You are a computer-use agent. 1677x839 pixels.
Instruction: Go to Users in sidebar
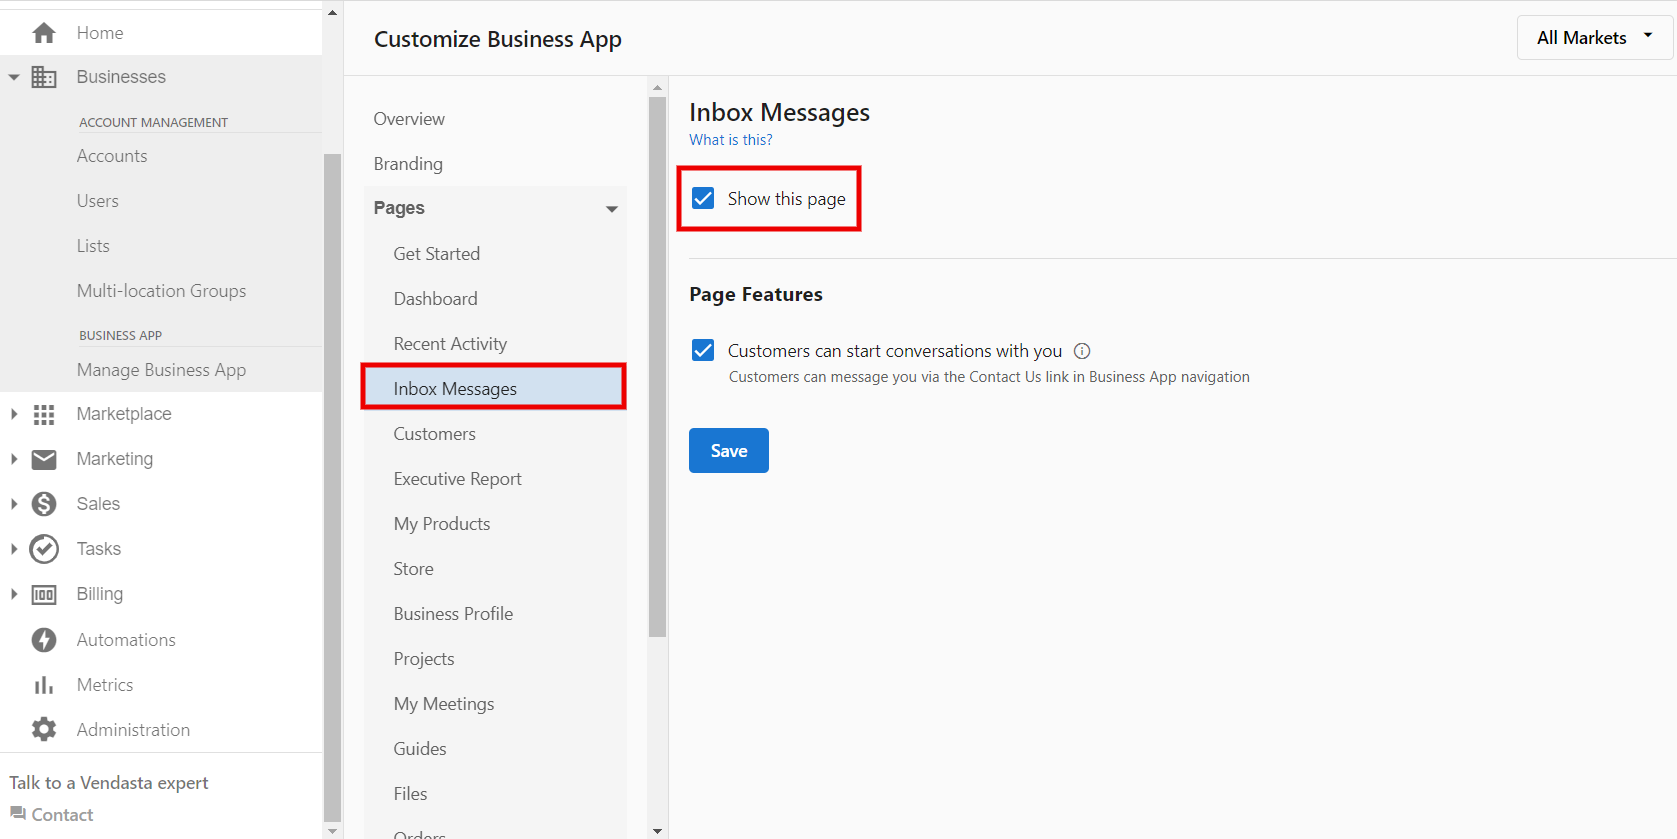(98, 201)
